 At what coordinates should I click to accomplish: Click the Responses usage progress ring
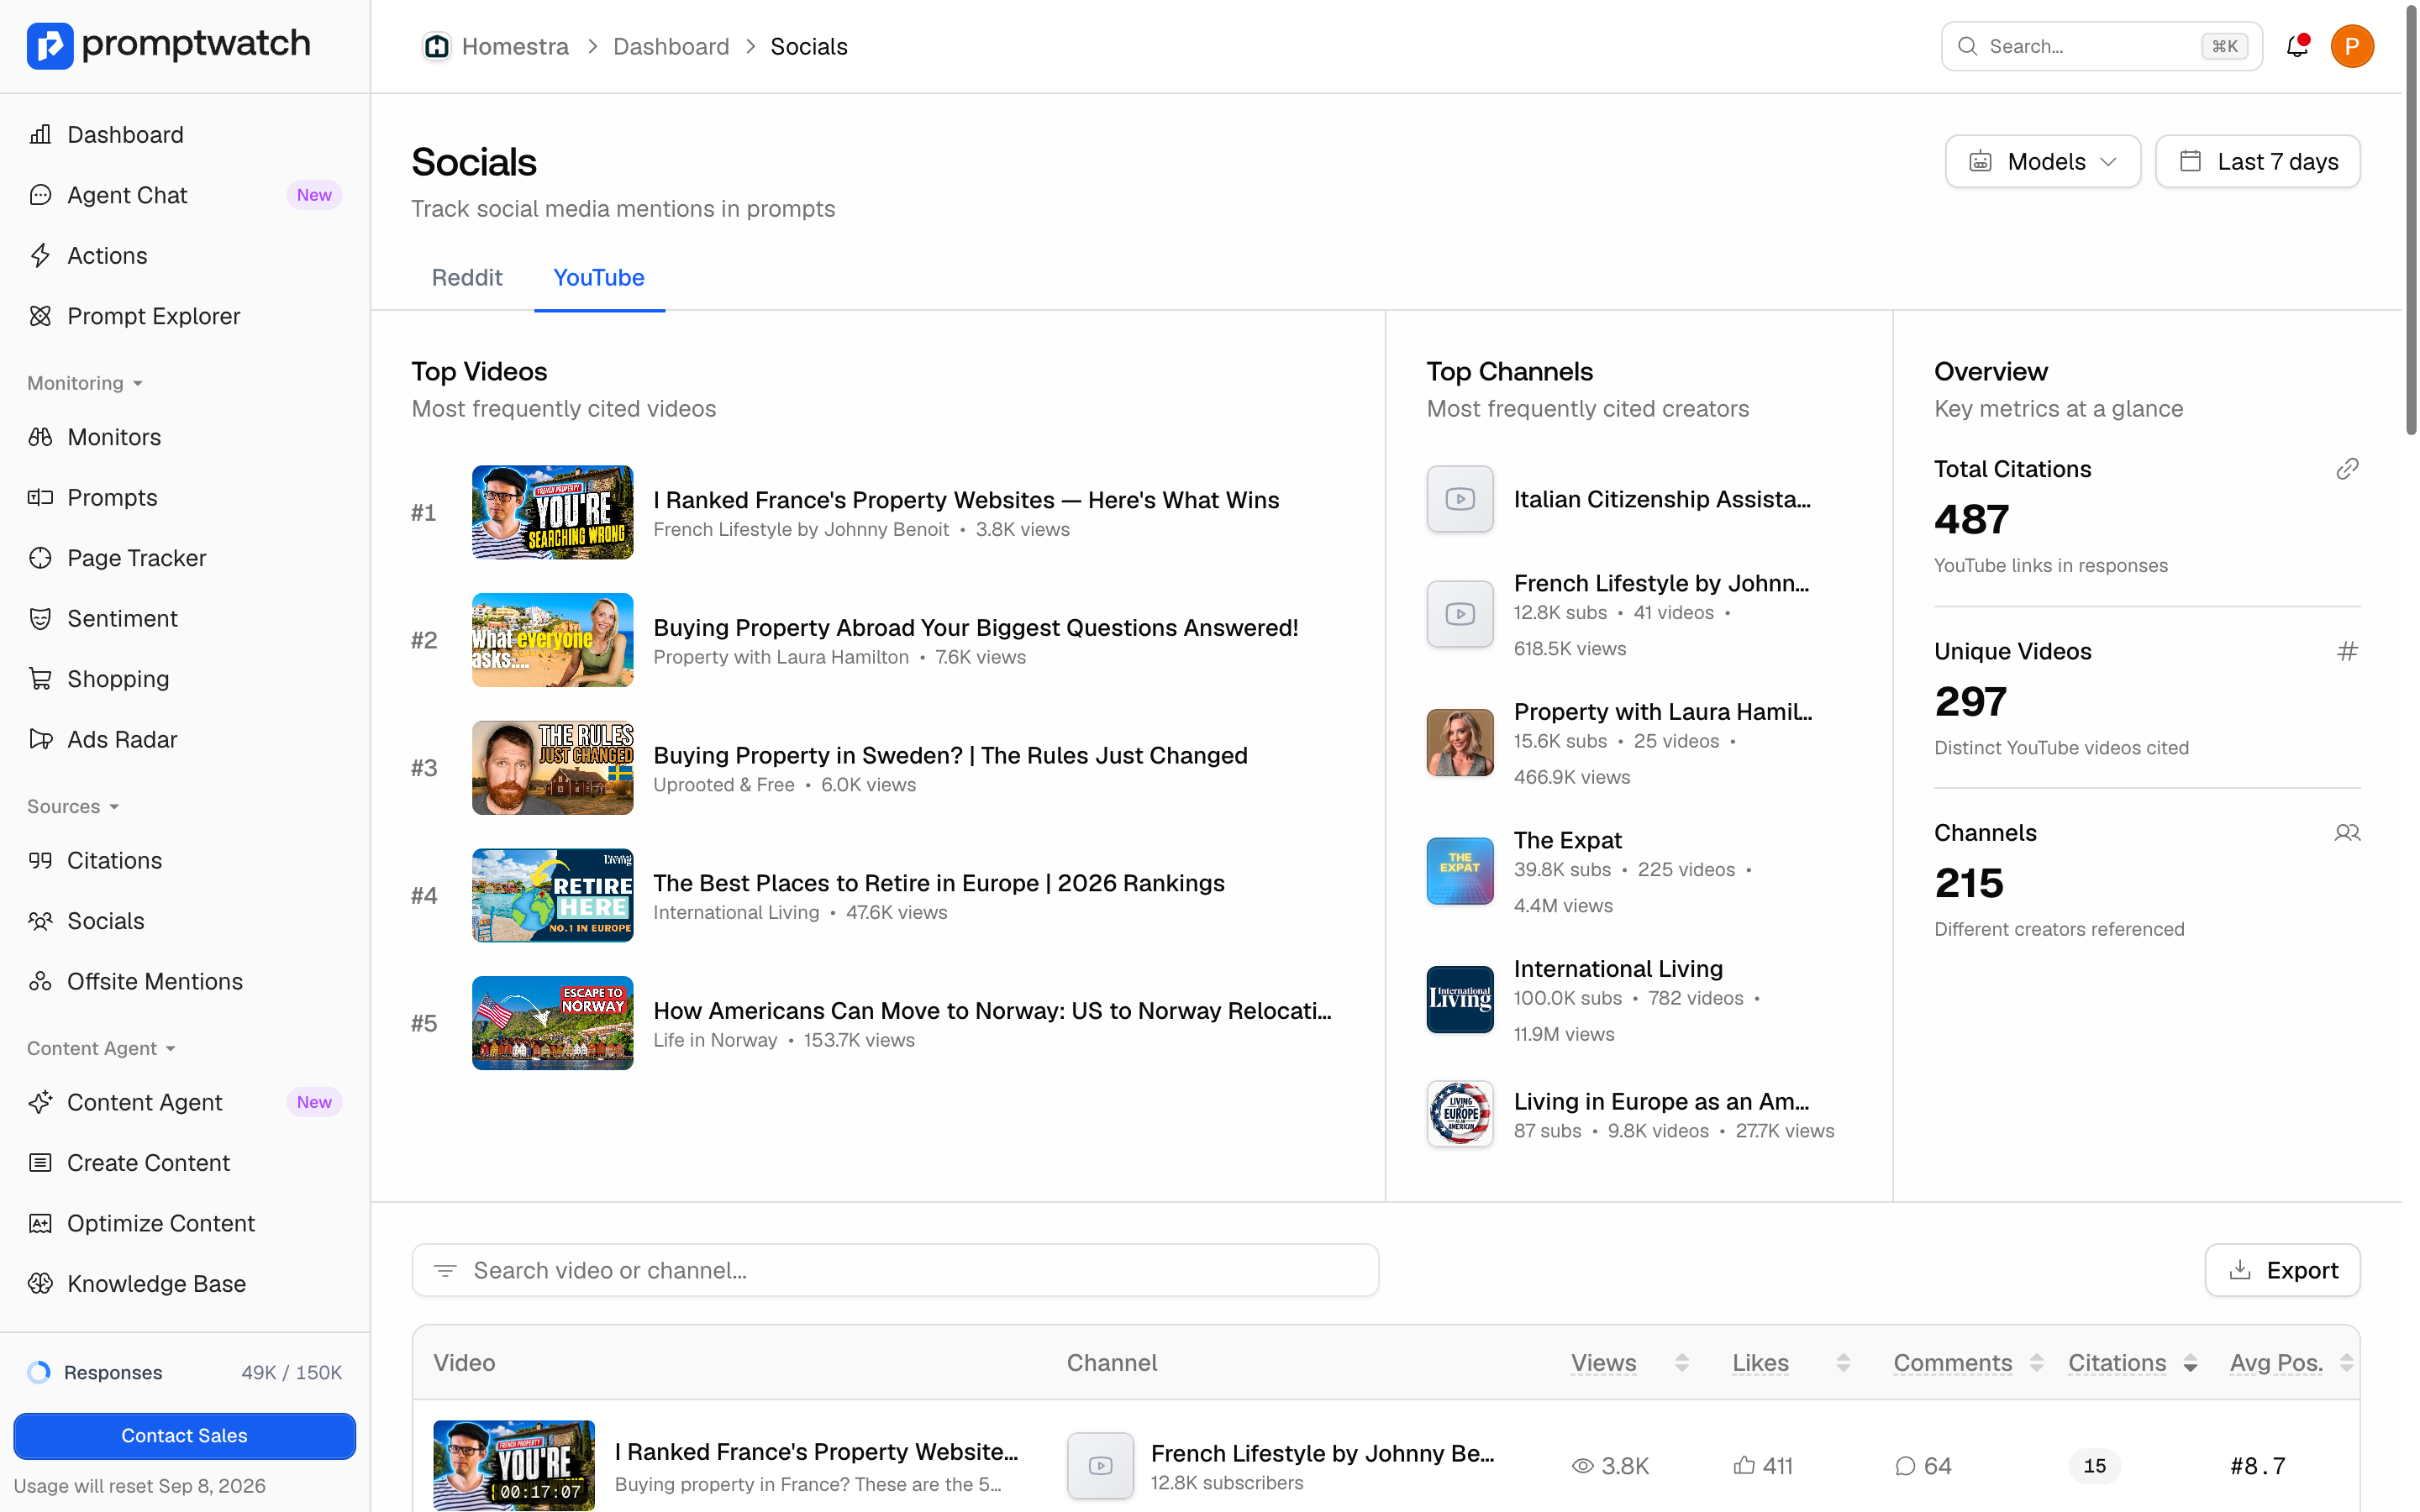[39, 1372]
